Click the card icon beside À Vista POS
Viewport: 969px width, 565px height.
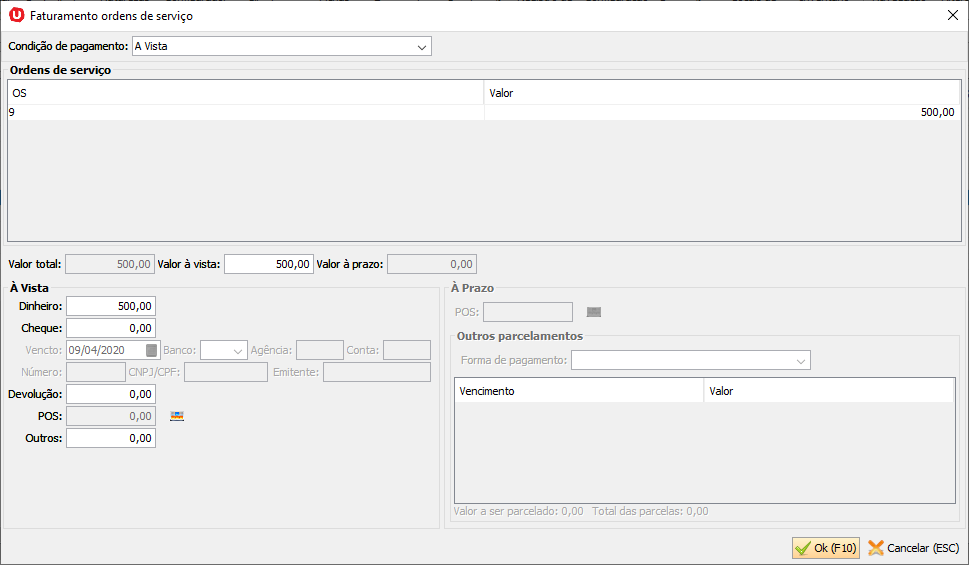point(177,416)
